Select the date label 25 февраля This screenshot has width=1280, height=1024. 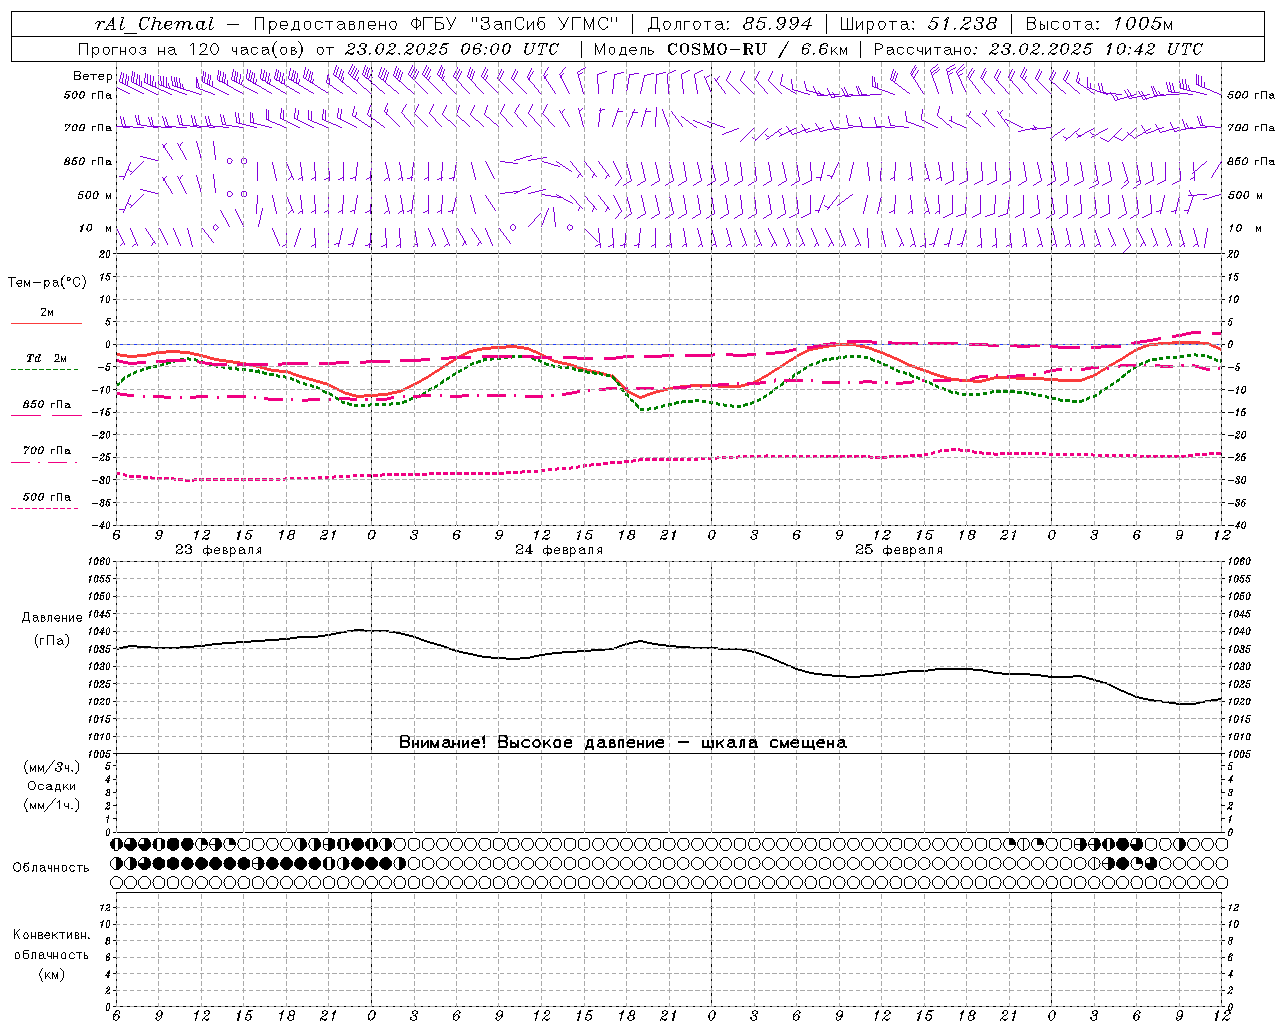point(899,550)
